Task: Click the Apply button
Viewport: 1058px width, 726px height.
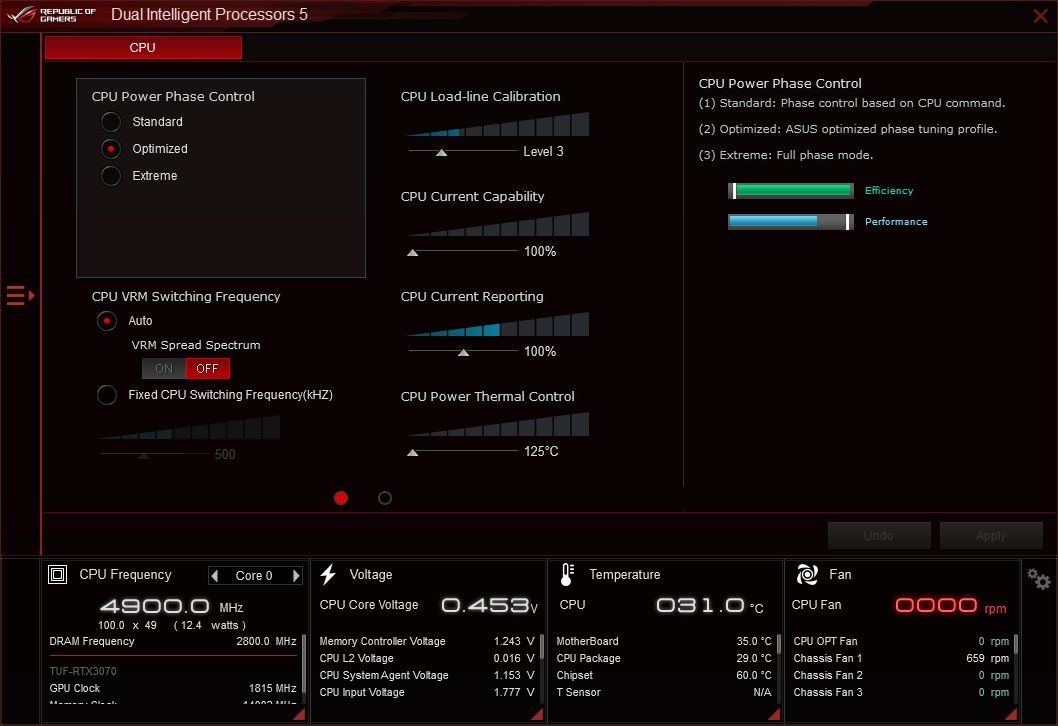Action: pyautogui.click(x=991, y=535)
